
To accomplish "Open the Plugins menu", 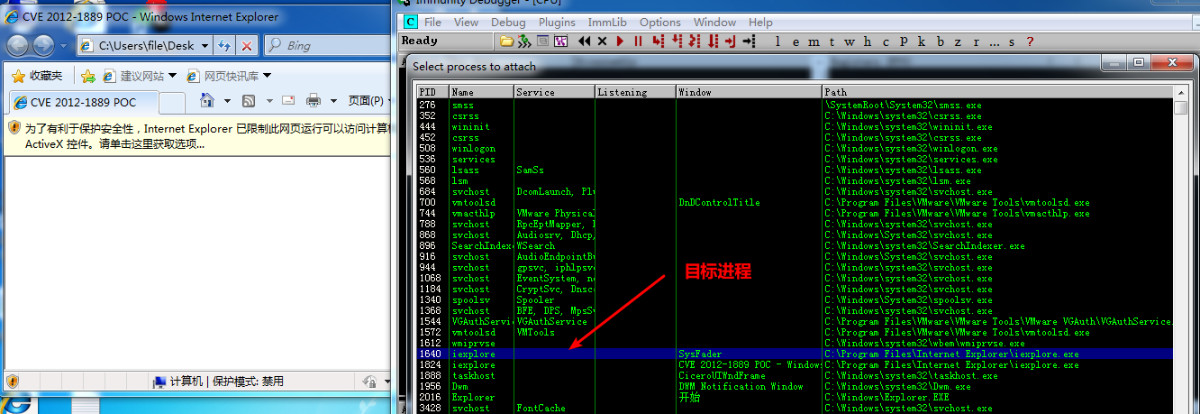I will (555, 22).
